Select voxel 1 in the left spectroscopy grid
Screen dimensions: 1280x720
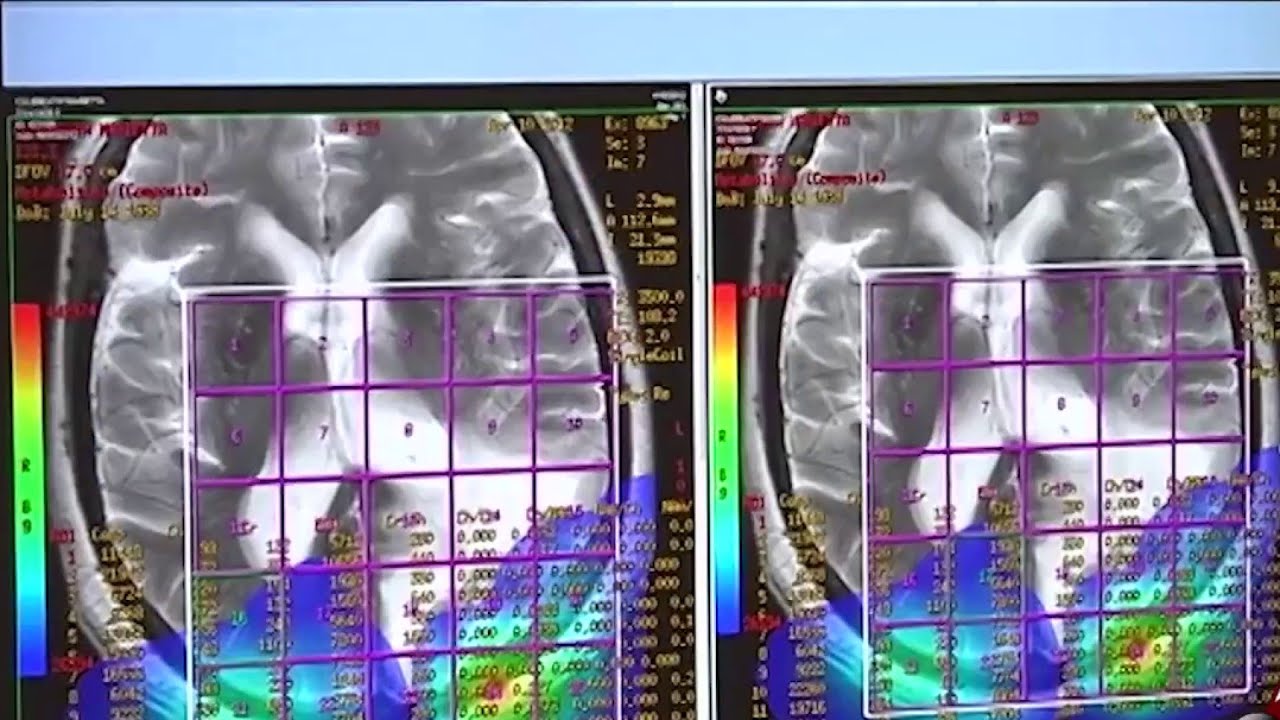(x=235, y=343)
